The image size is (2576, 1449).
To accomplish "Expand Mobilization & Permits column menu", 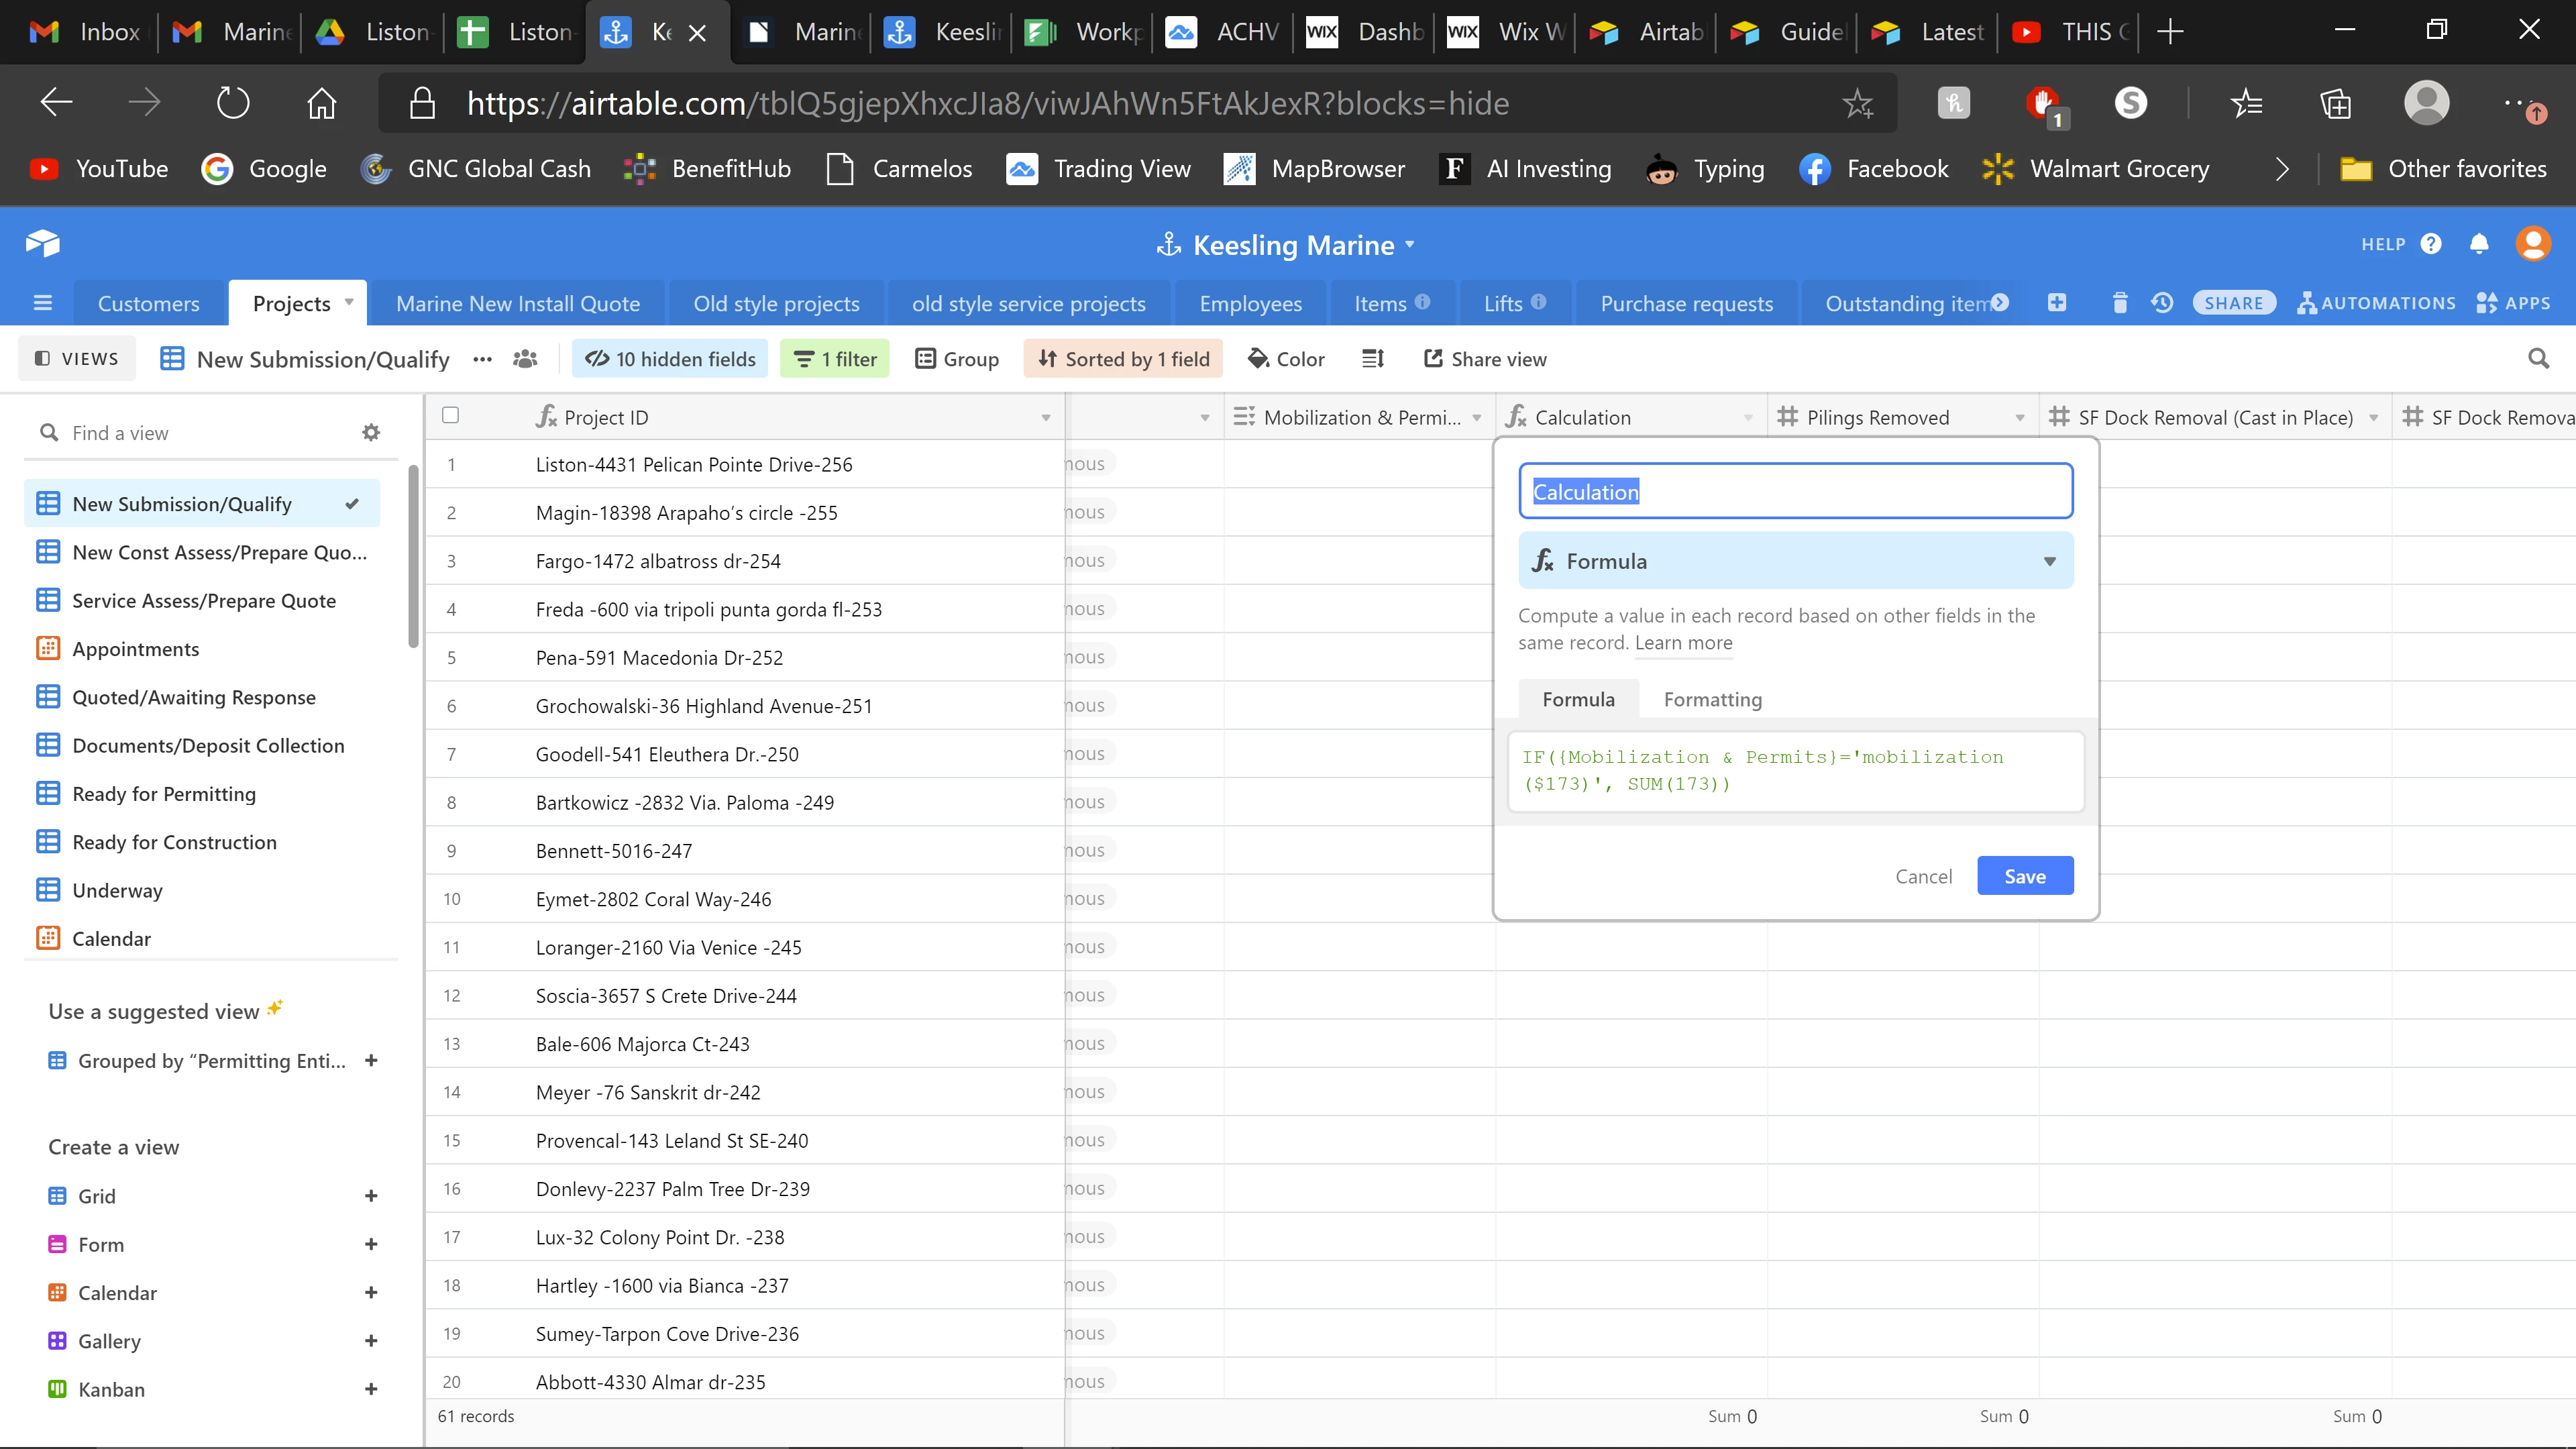I will coord(1477,418).
